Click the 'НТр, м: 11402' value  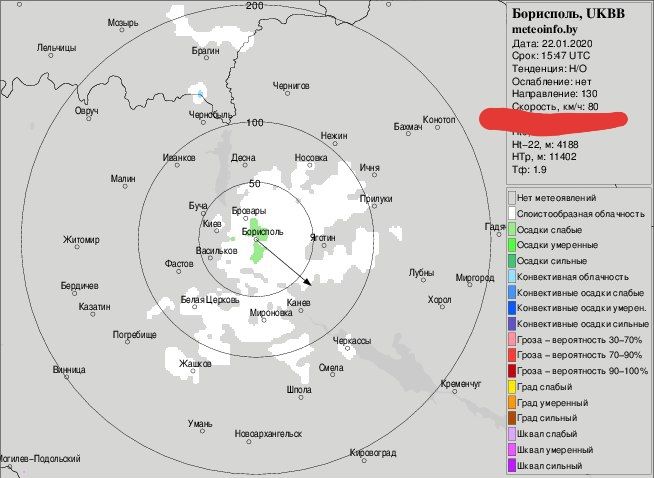544,157
